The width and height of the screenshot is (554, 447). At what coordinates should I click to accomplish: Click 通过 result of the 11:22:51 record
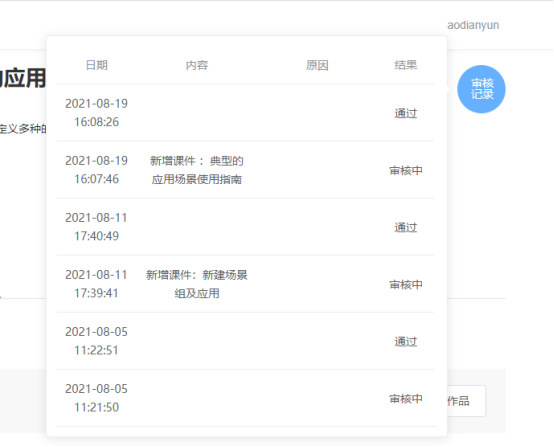[406, 342]
